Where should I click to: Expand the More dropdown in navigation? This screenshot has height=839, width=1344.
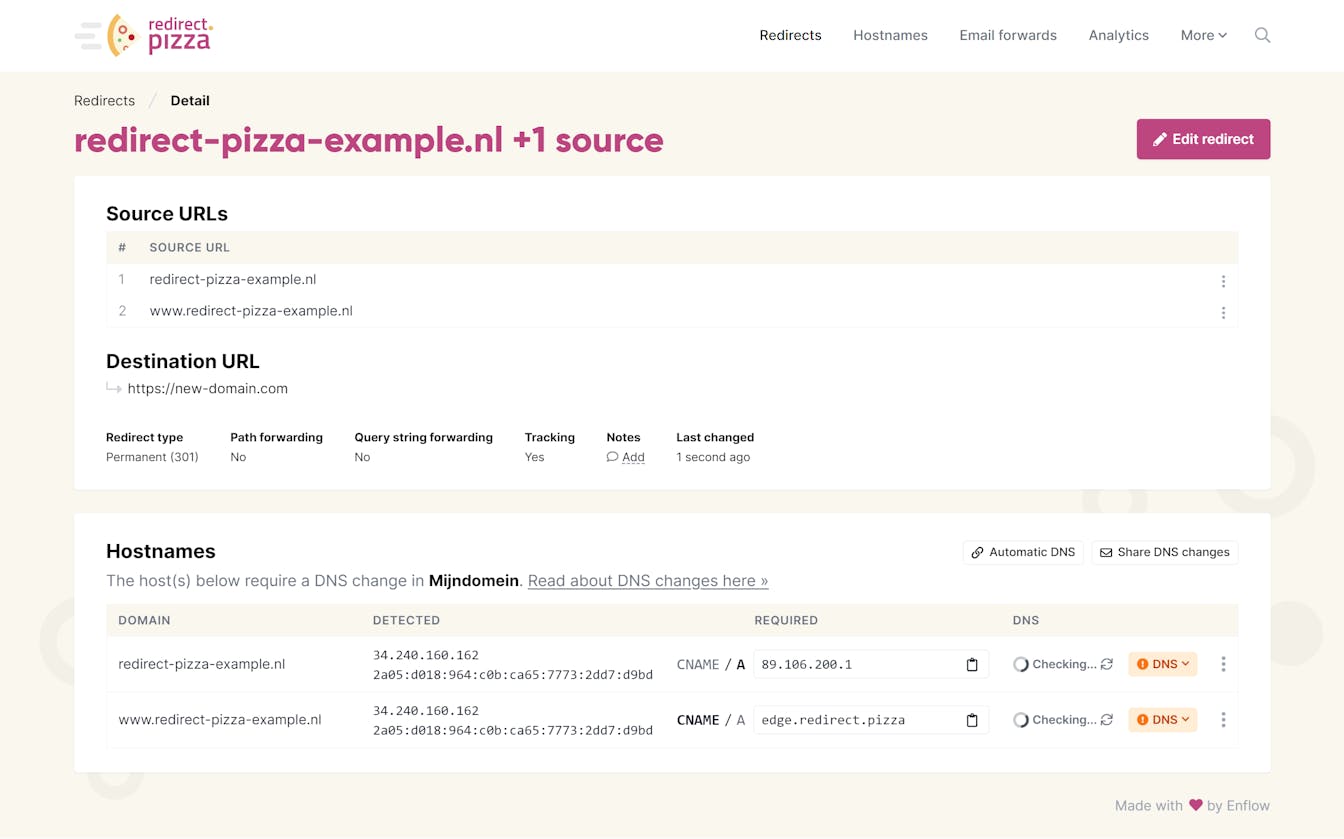[1203, 35]
